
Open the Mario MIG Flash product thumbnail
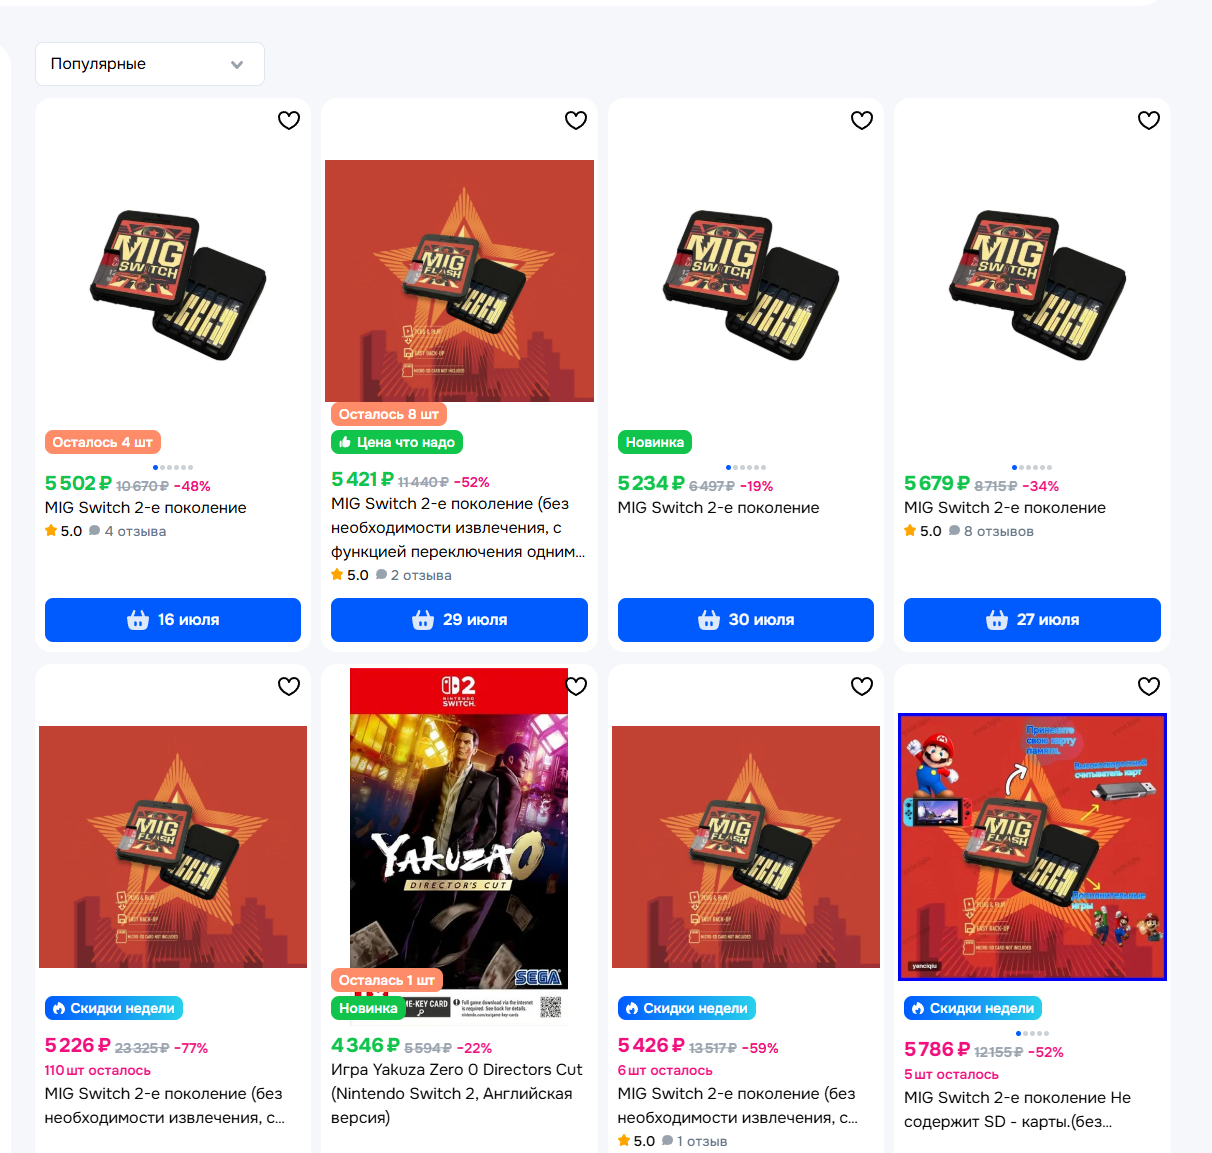(x=1032, y=846)
